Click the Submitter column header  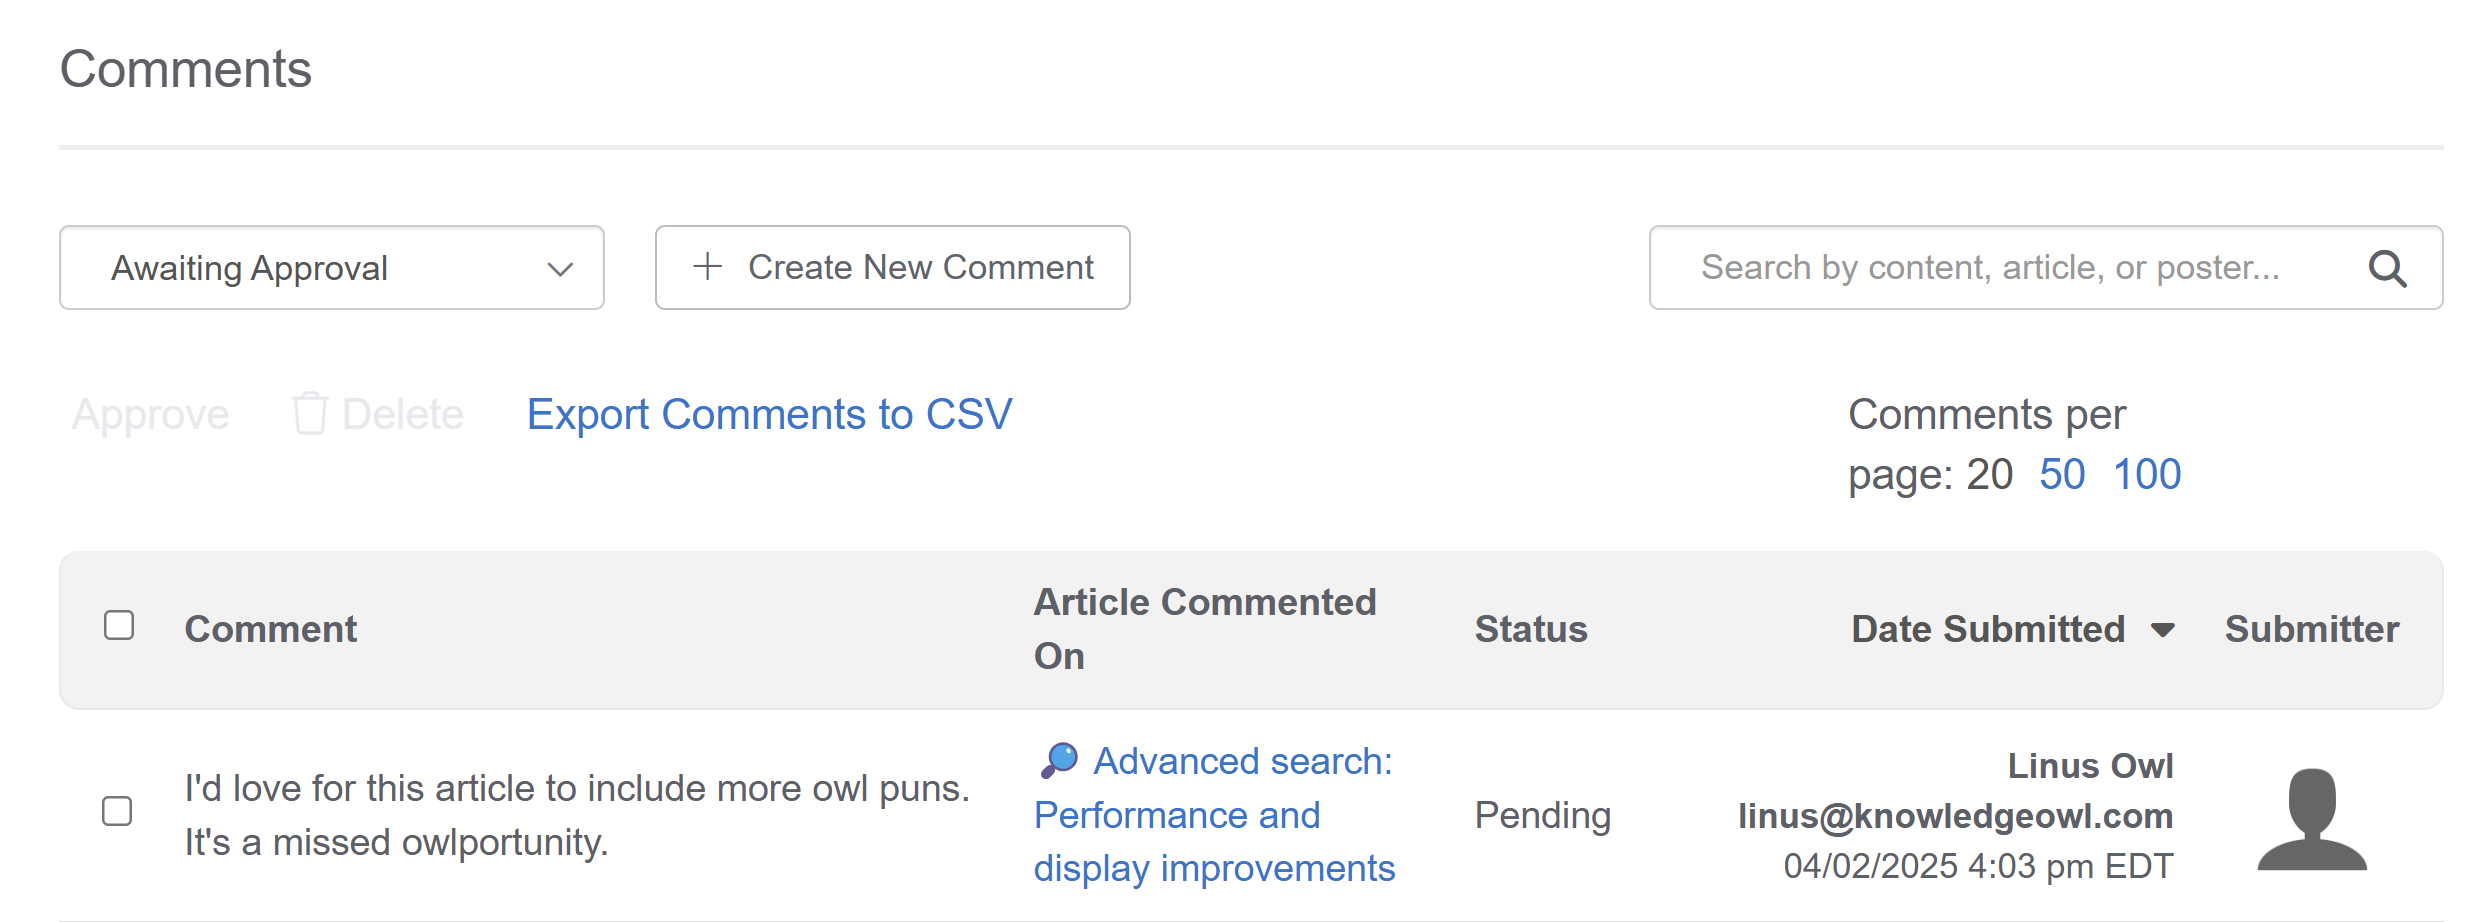(x=2312, y=629)
